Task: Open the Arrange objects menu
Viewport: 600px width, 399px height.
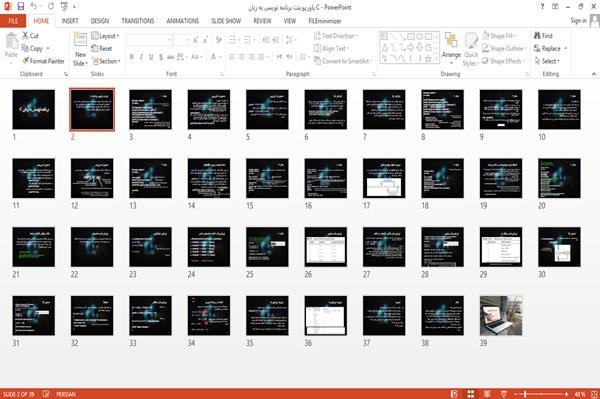Action: point(451,48)
